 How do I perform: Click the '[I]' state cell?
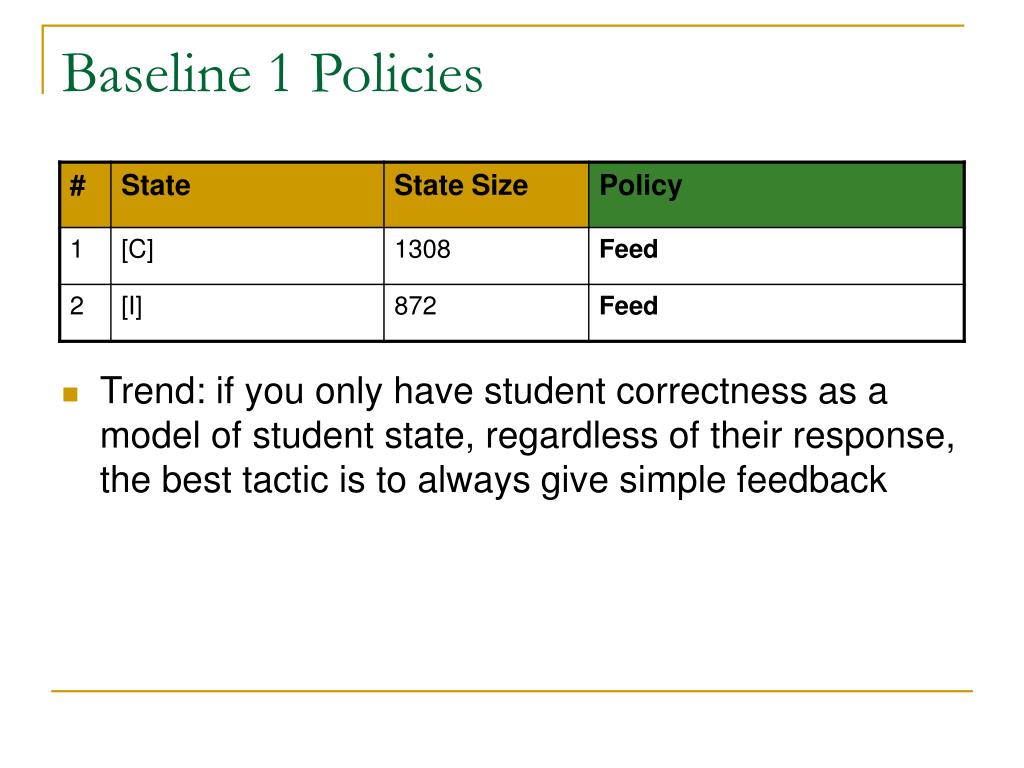(247, 312)
